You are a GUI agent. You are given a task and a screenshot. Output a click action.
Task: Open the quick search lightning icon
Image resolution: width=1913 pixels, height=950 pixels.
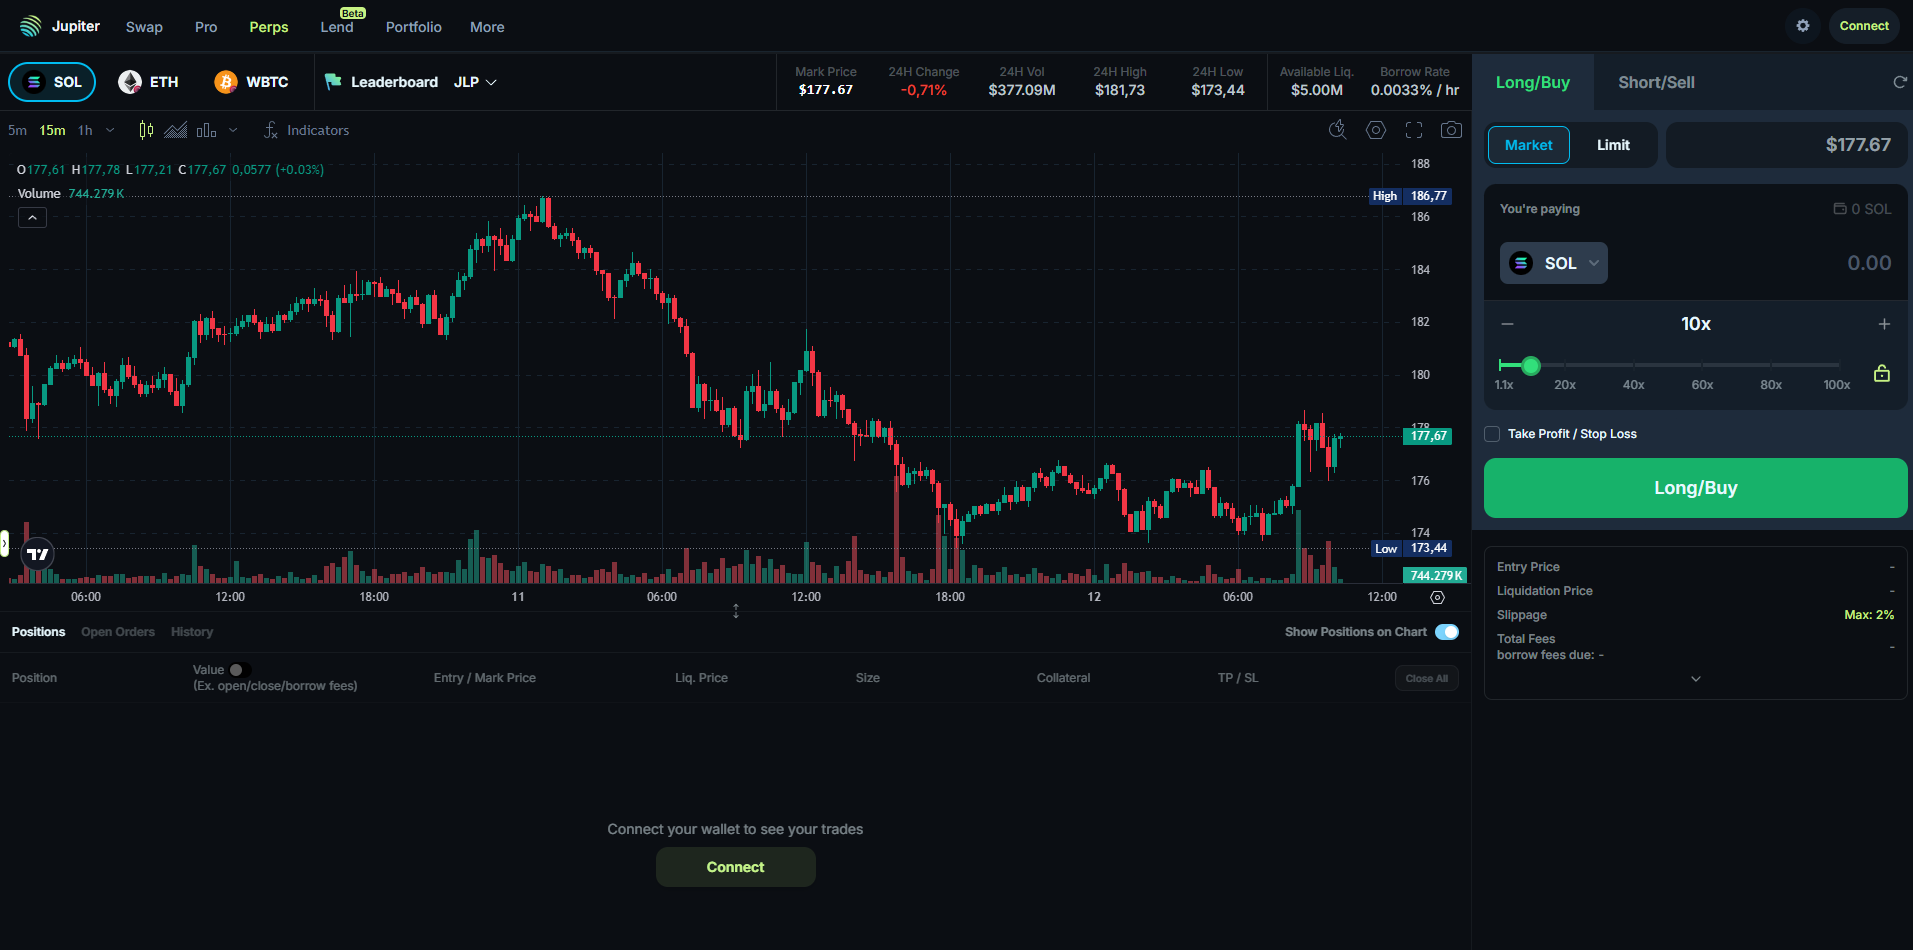coord(1337,130)
